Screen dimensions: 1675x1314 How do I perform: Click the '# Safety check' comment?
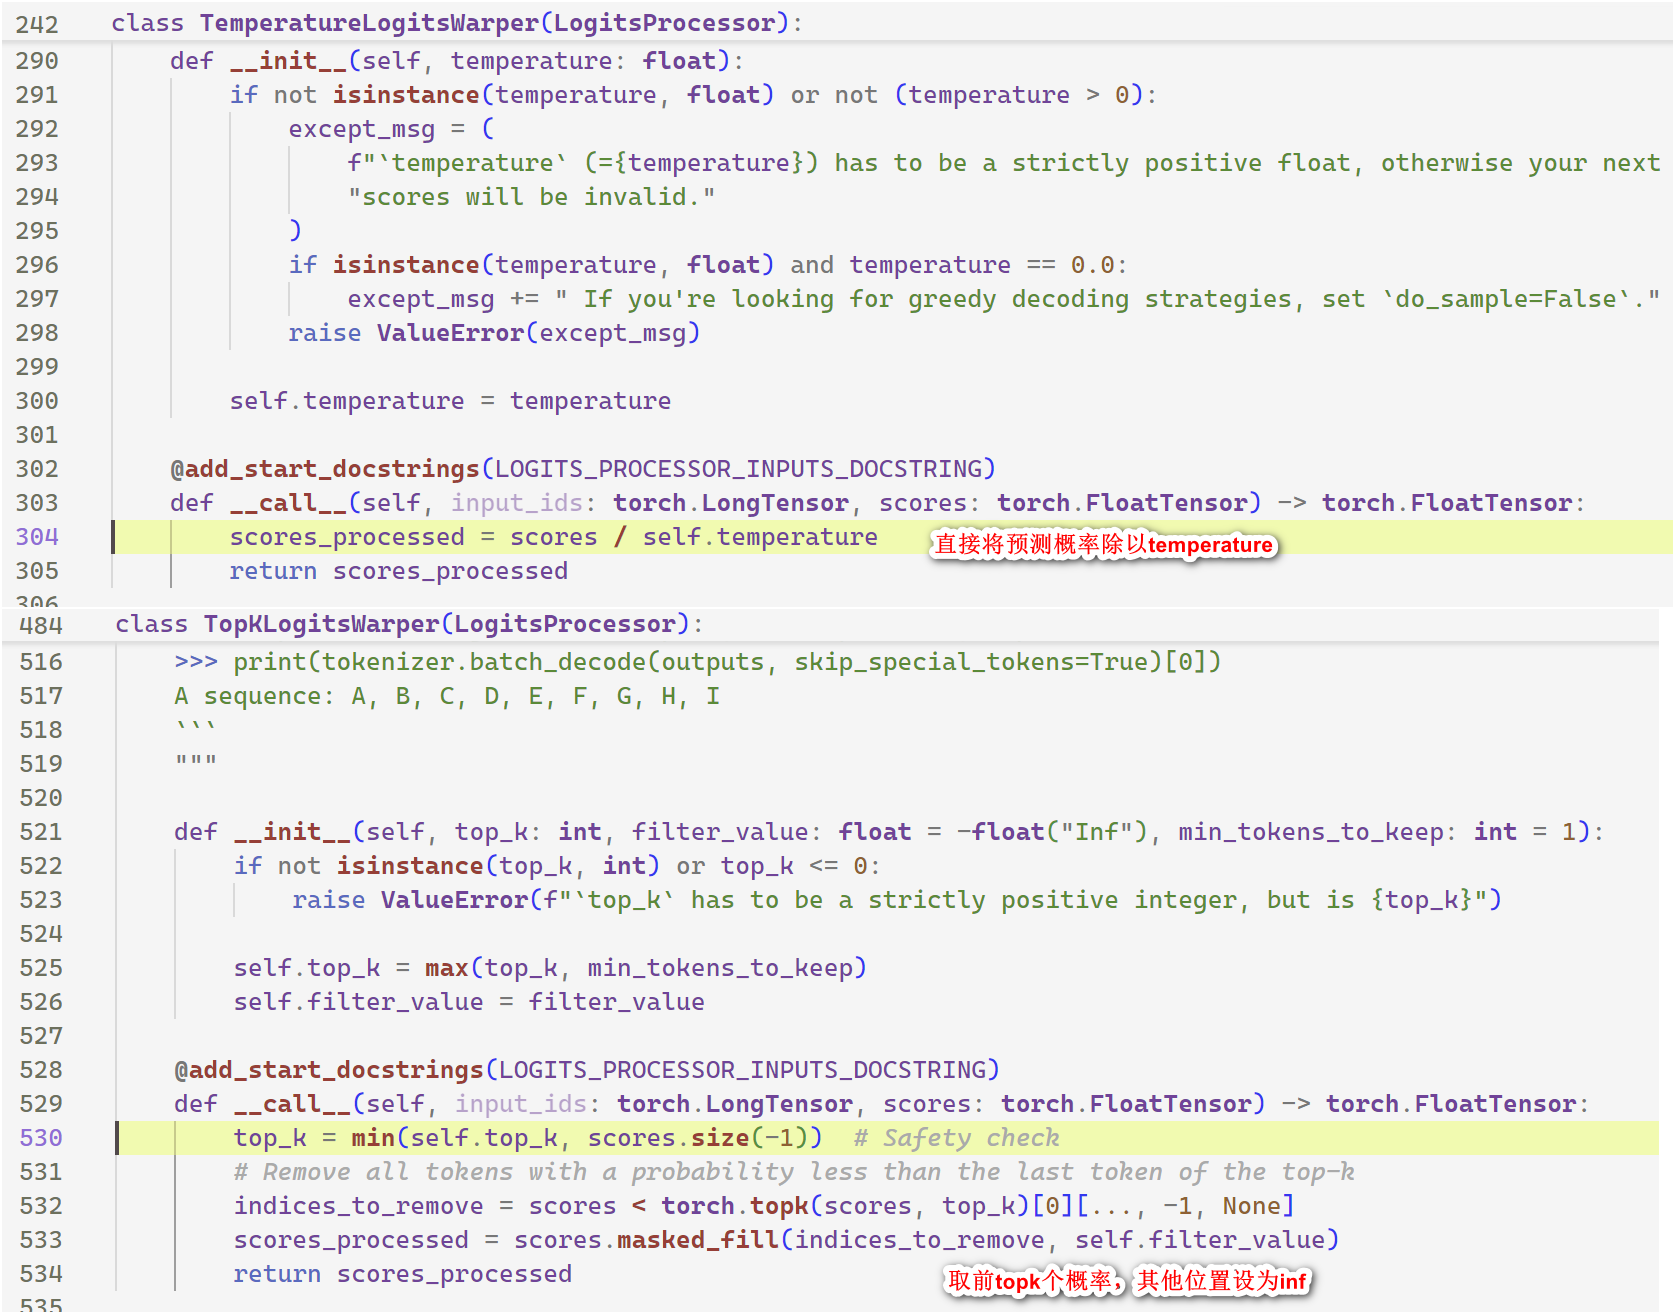point(956,1138)
